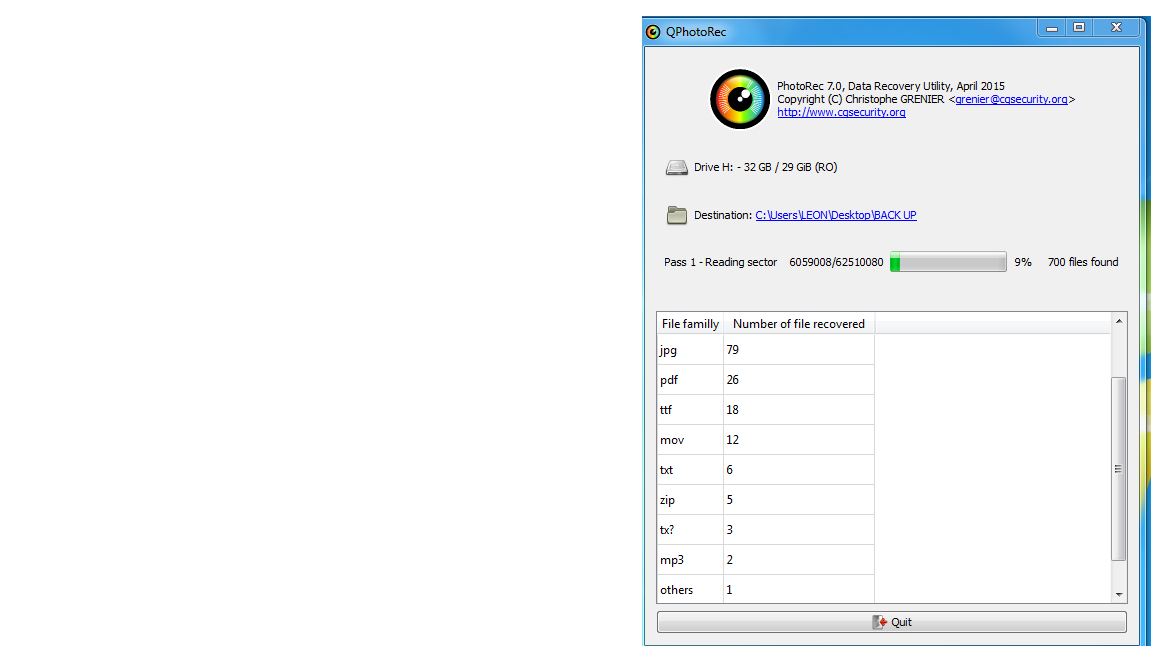
Task: Click the 18 count for ttf
Action: pos(732,410)
